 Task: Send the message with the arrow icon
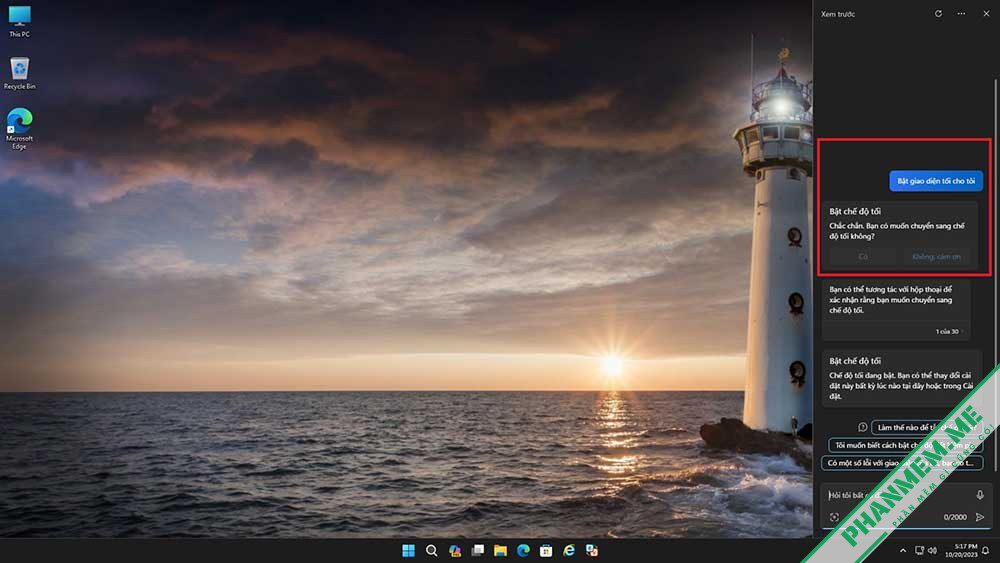980,517
